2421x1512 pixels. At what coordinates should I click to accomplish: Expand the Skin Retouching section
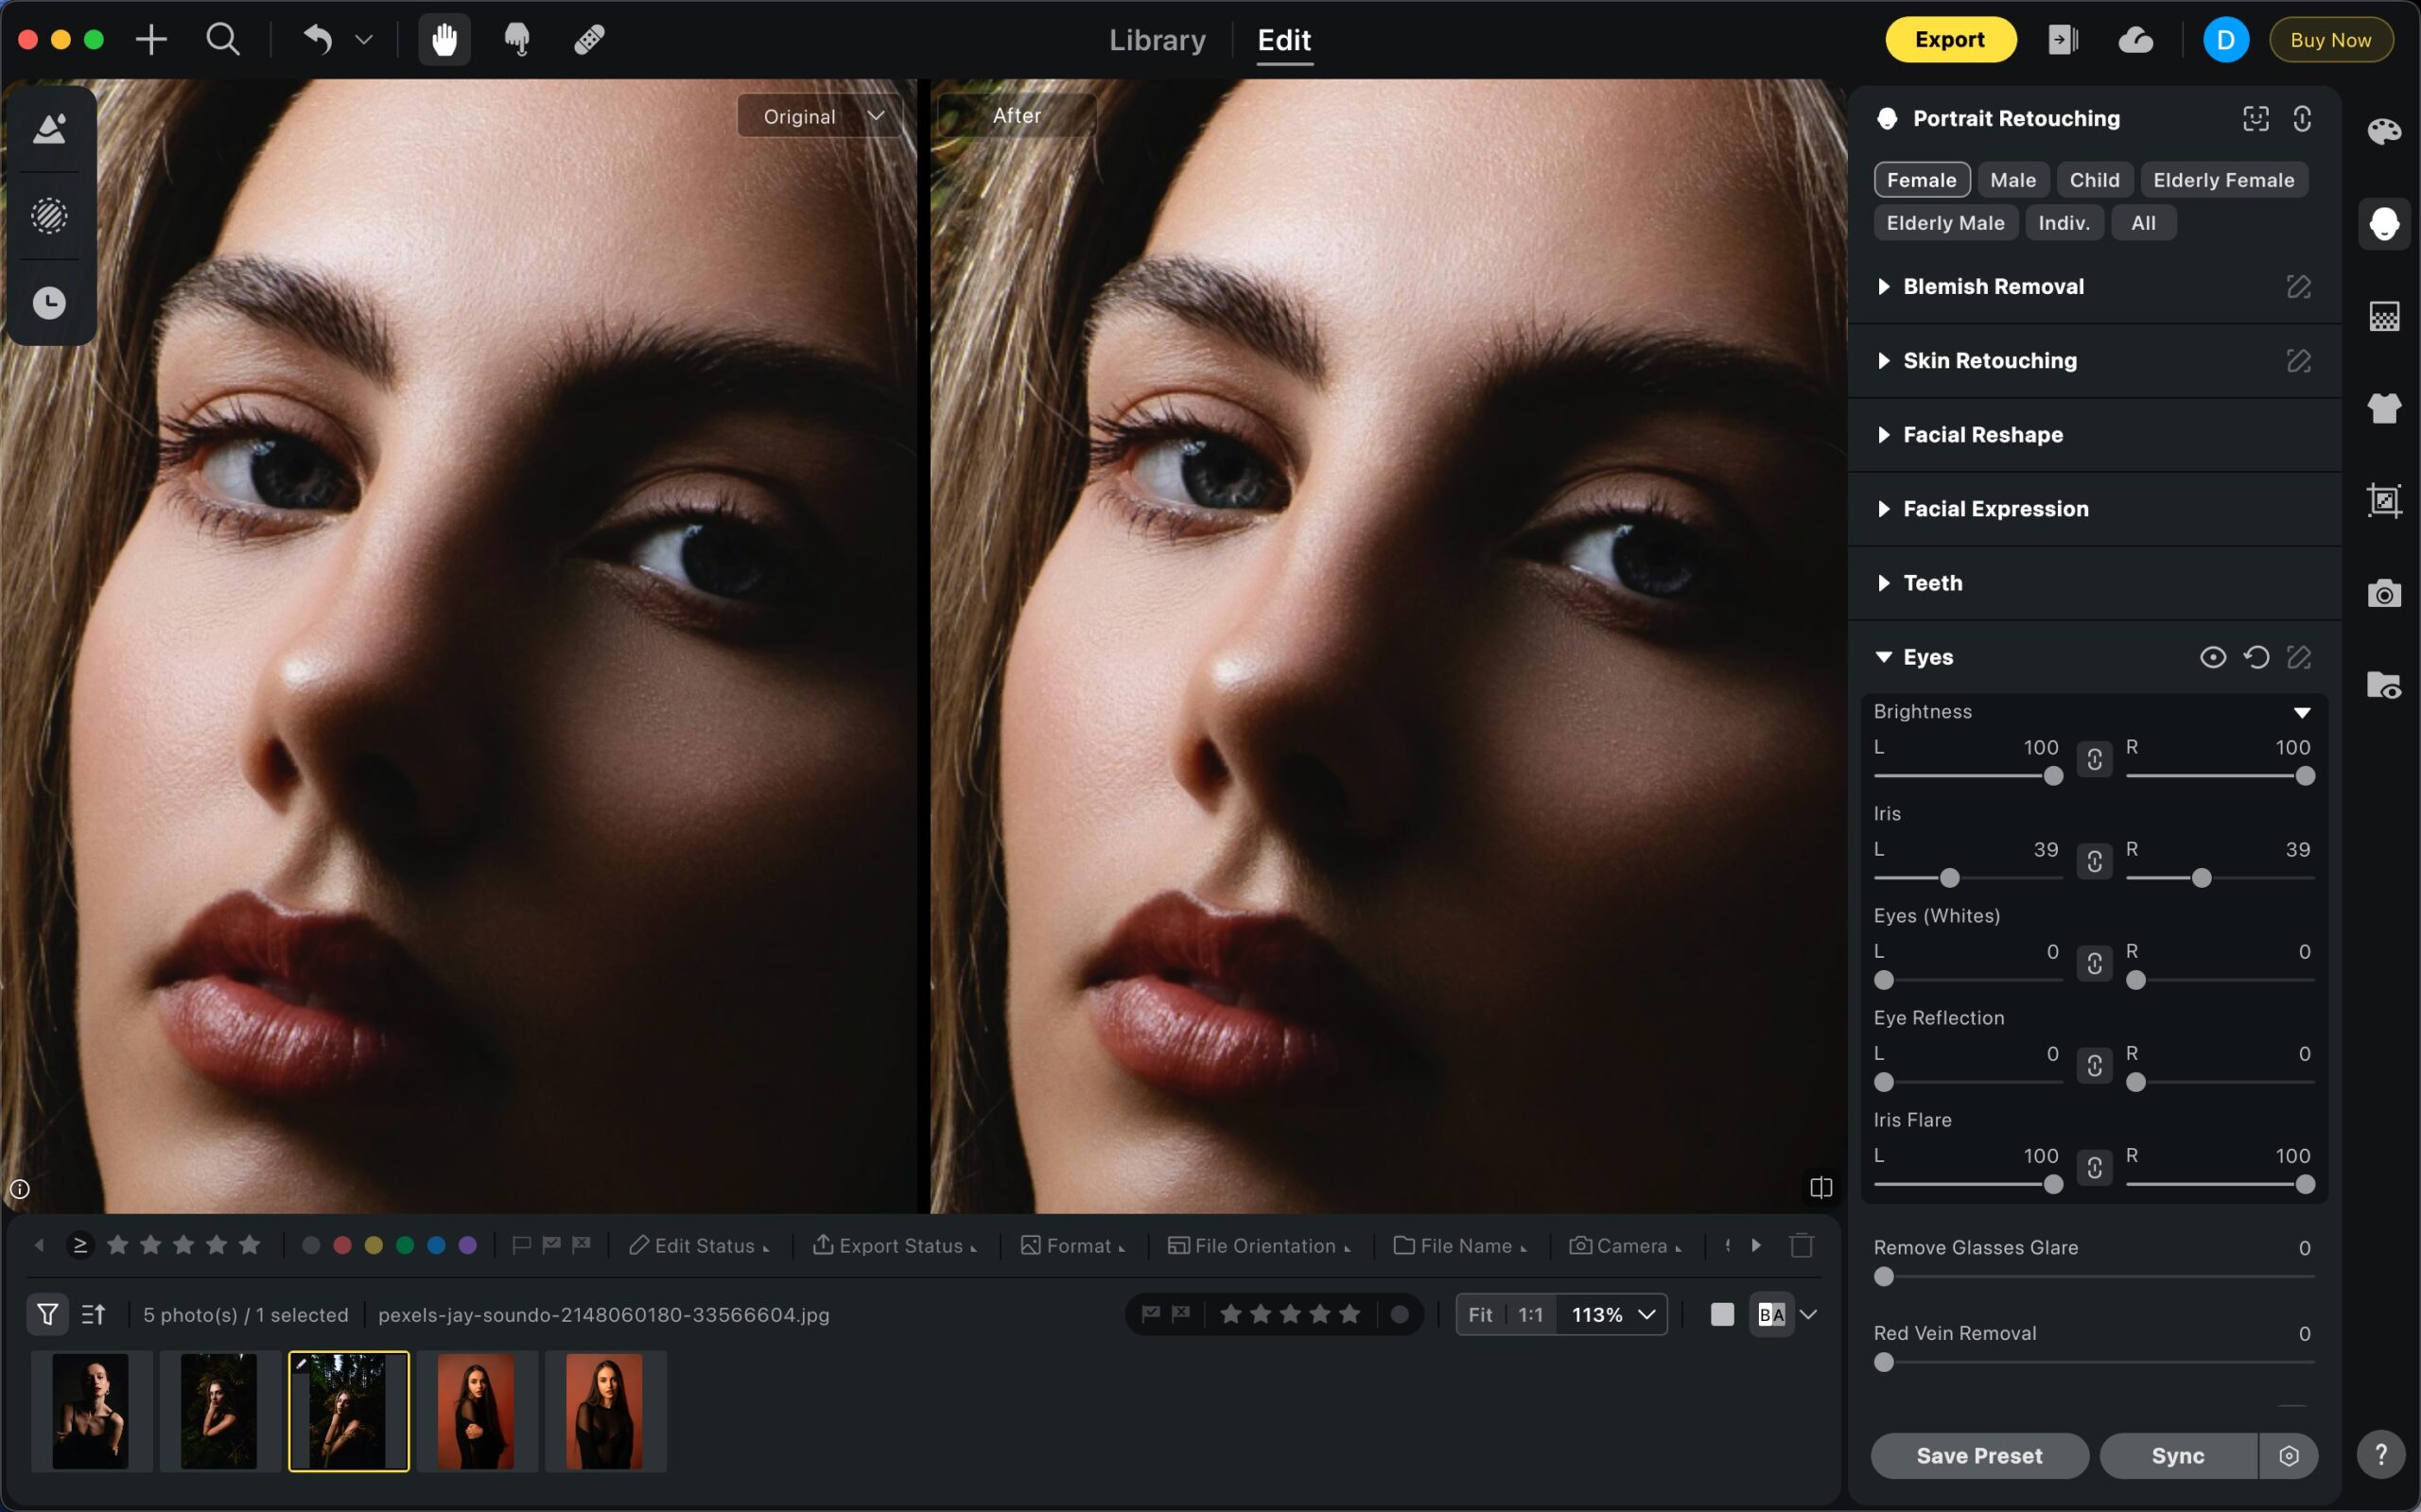coord(1989,361)
